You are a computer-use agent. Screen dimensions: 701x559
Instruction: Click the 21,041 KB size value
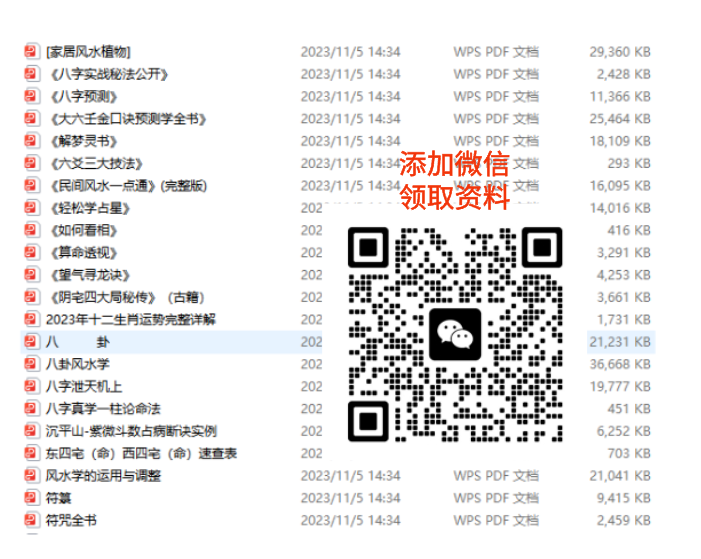(x=620, y=476)
